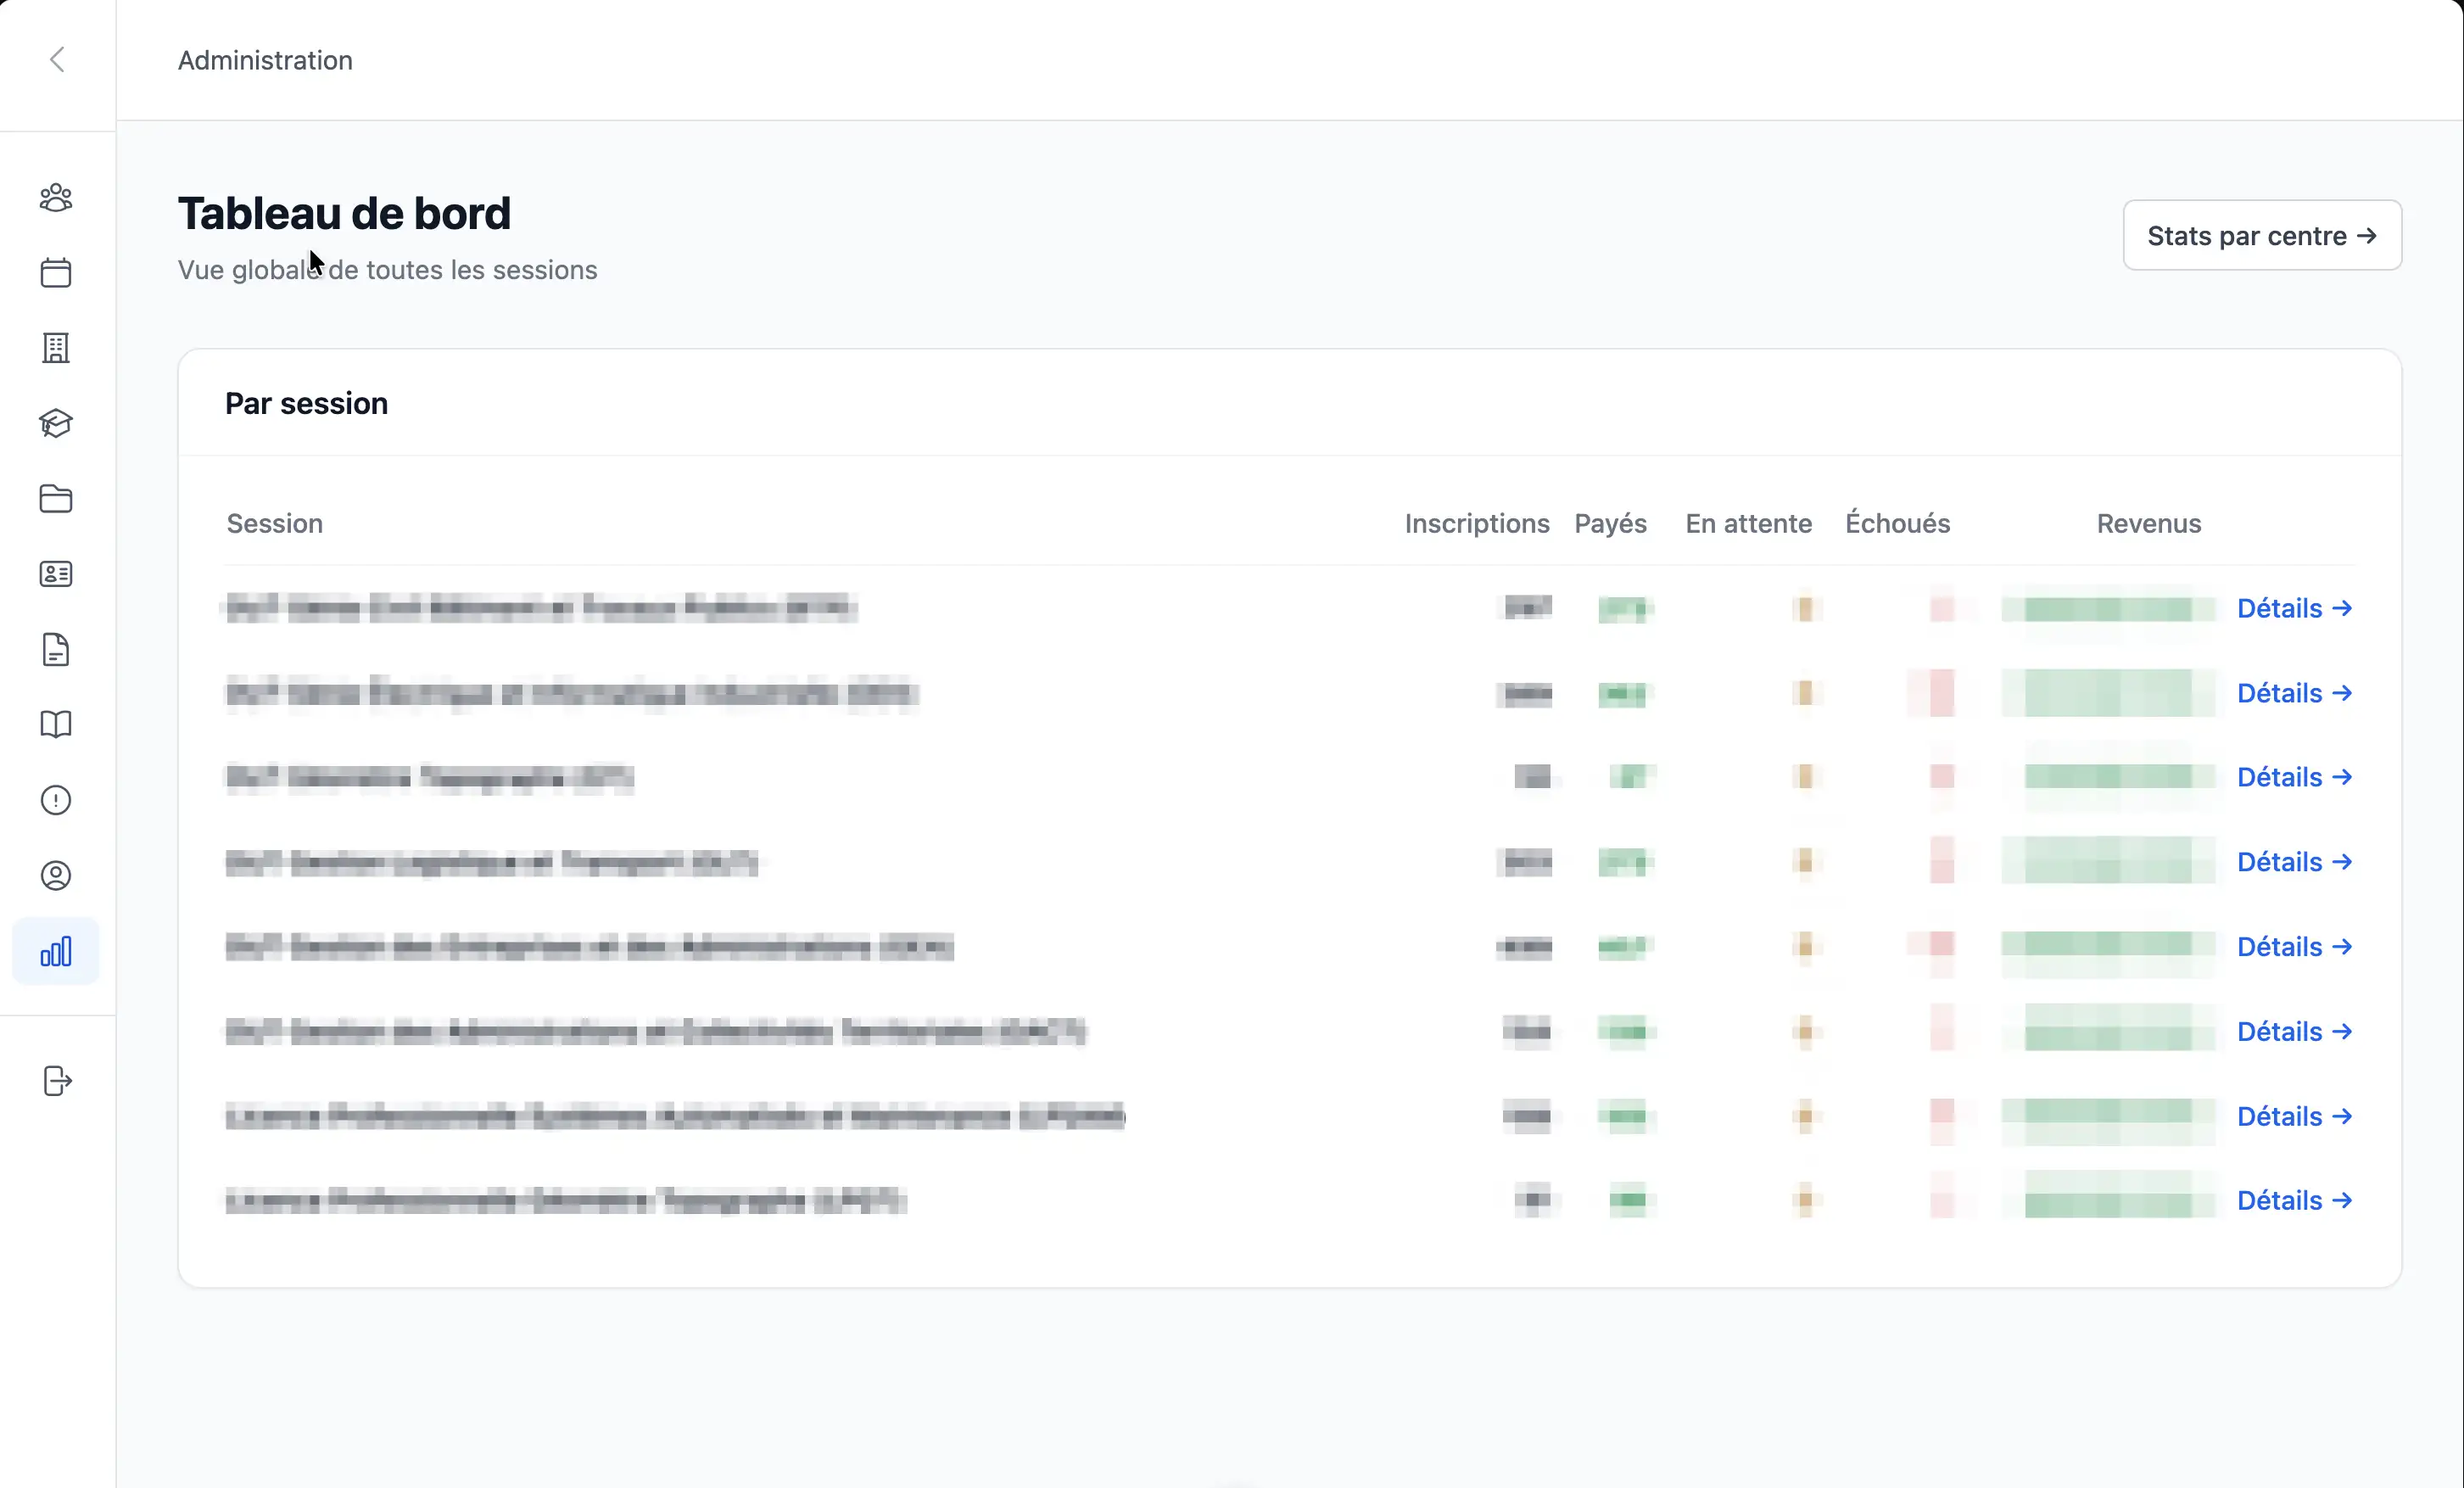Click the Inscriptions column header
2464x1488 pixels.
1477,524
